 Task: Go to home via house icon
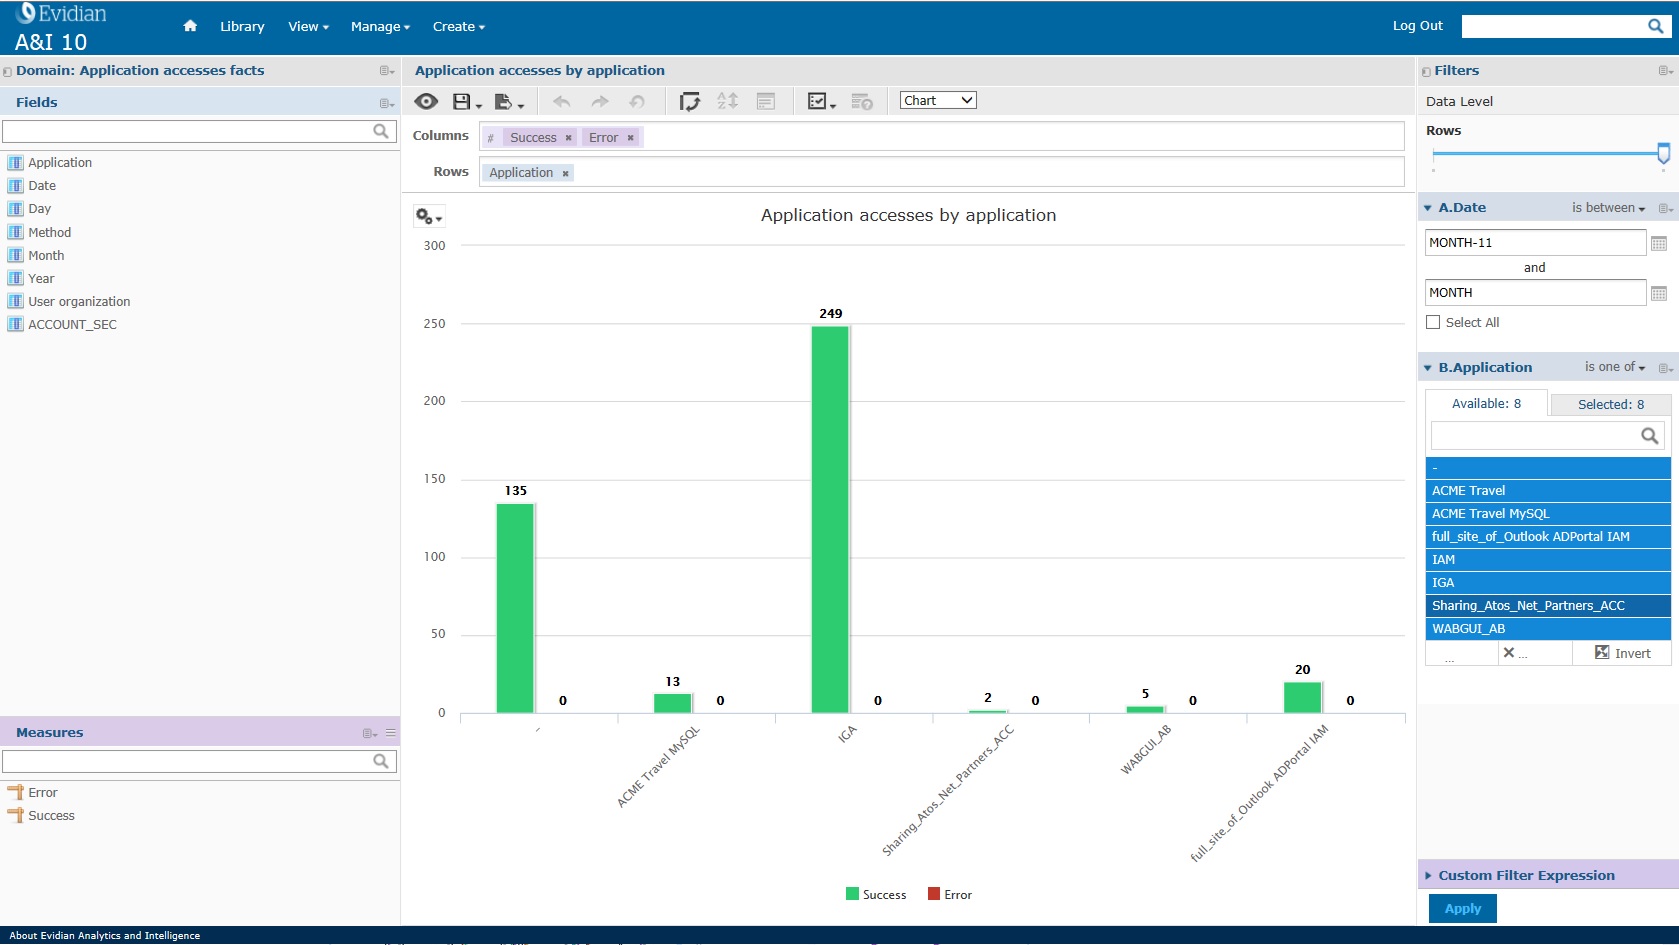pyautogui.click(x=190, y=26)
